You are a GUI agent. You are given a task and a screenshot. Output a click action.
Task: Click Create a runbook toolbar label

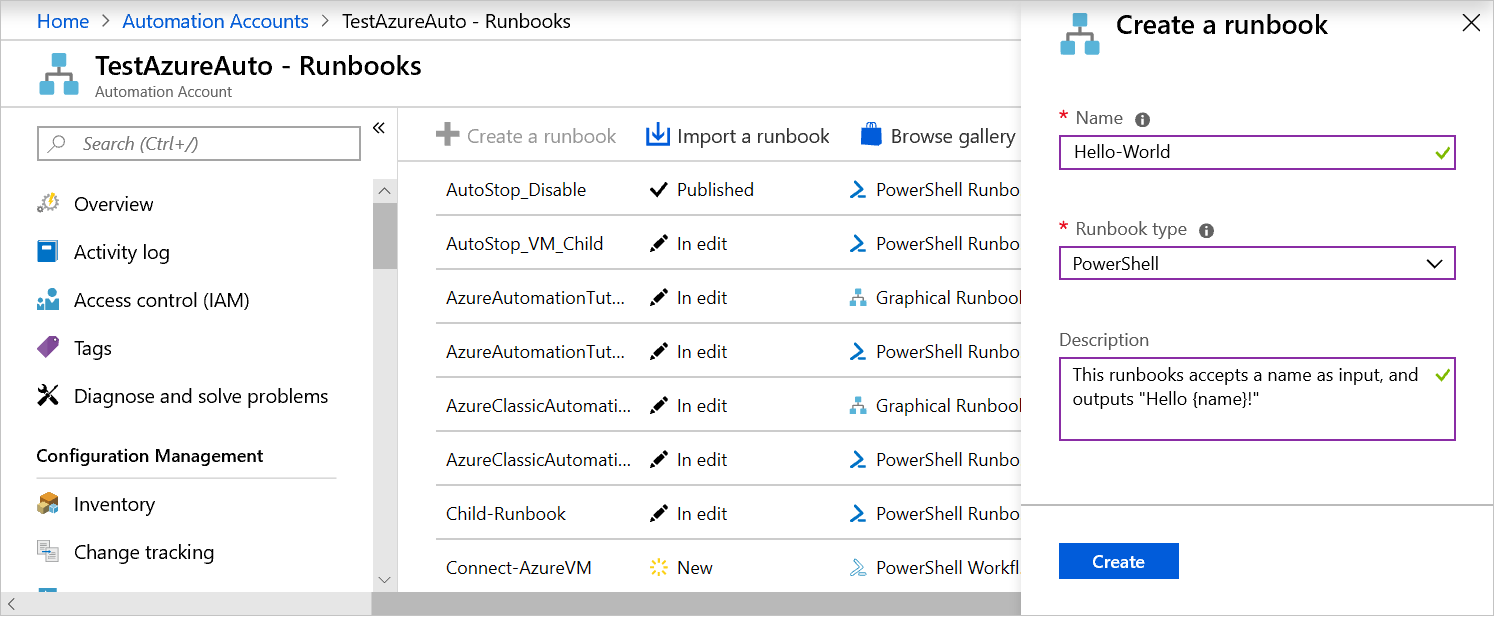tap(542, 136)
